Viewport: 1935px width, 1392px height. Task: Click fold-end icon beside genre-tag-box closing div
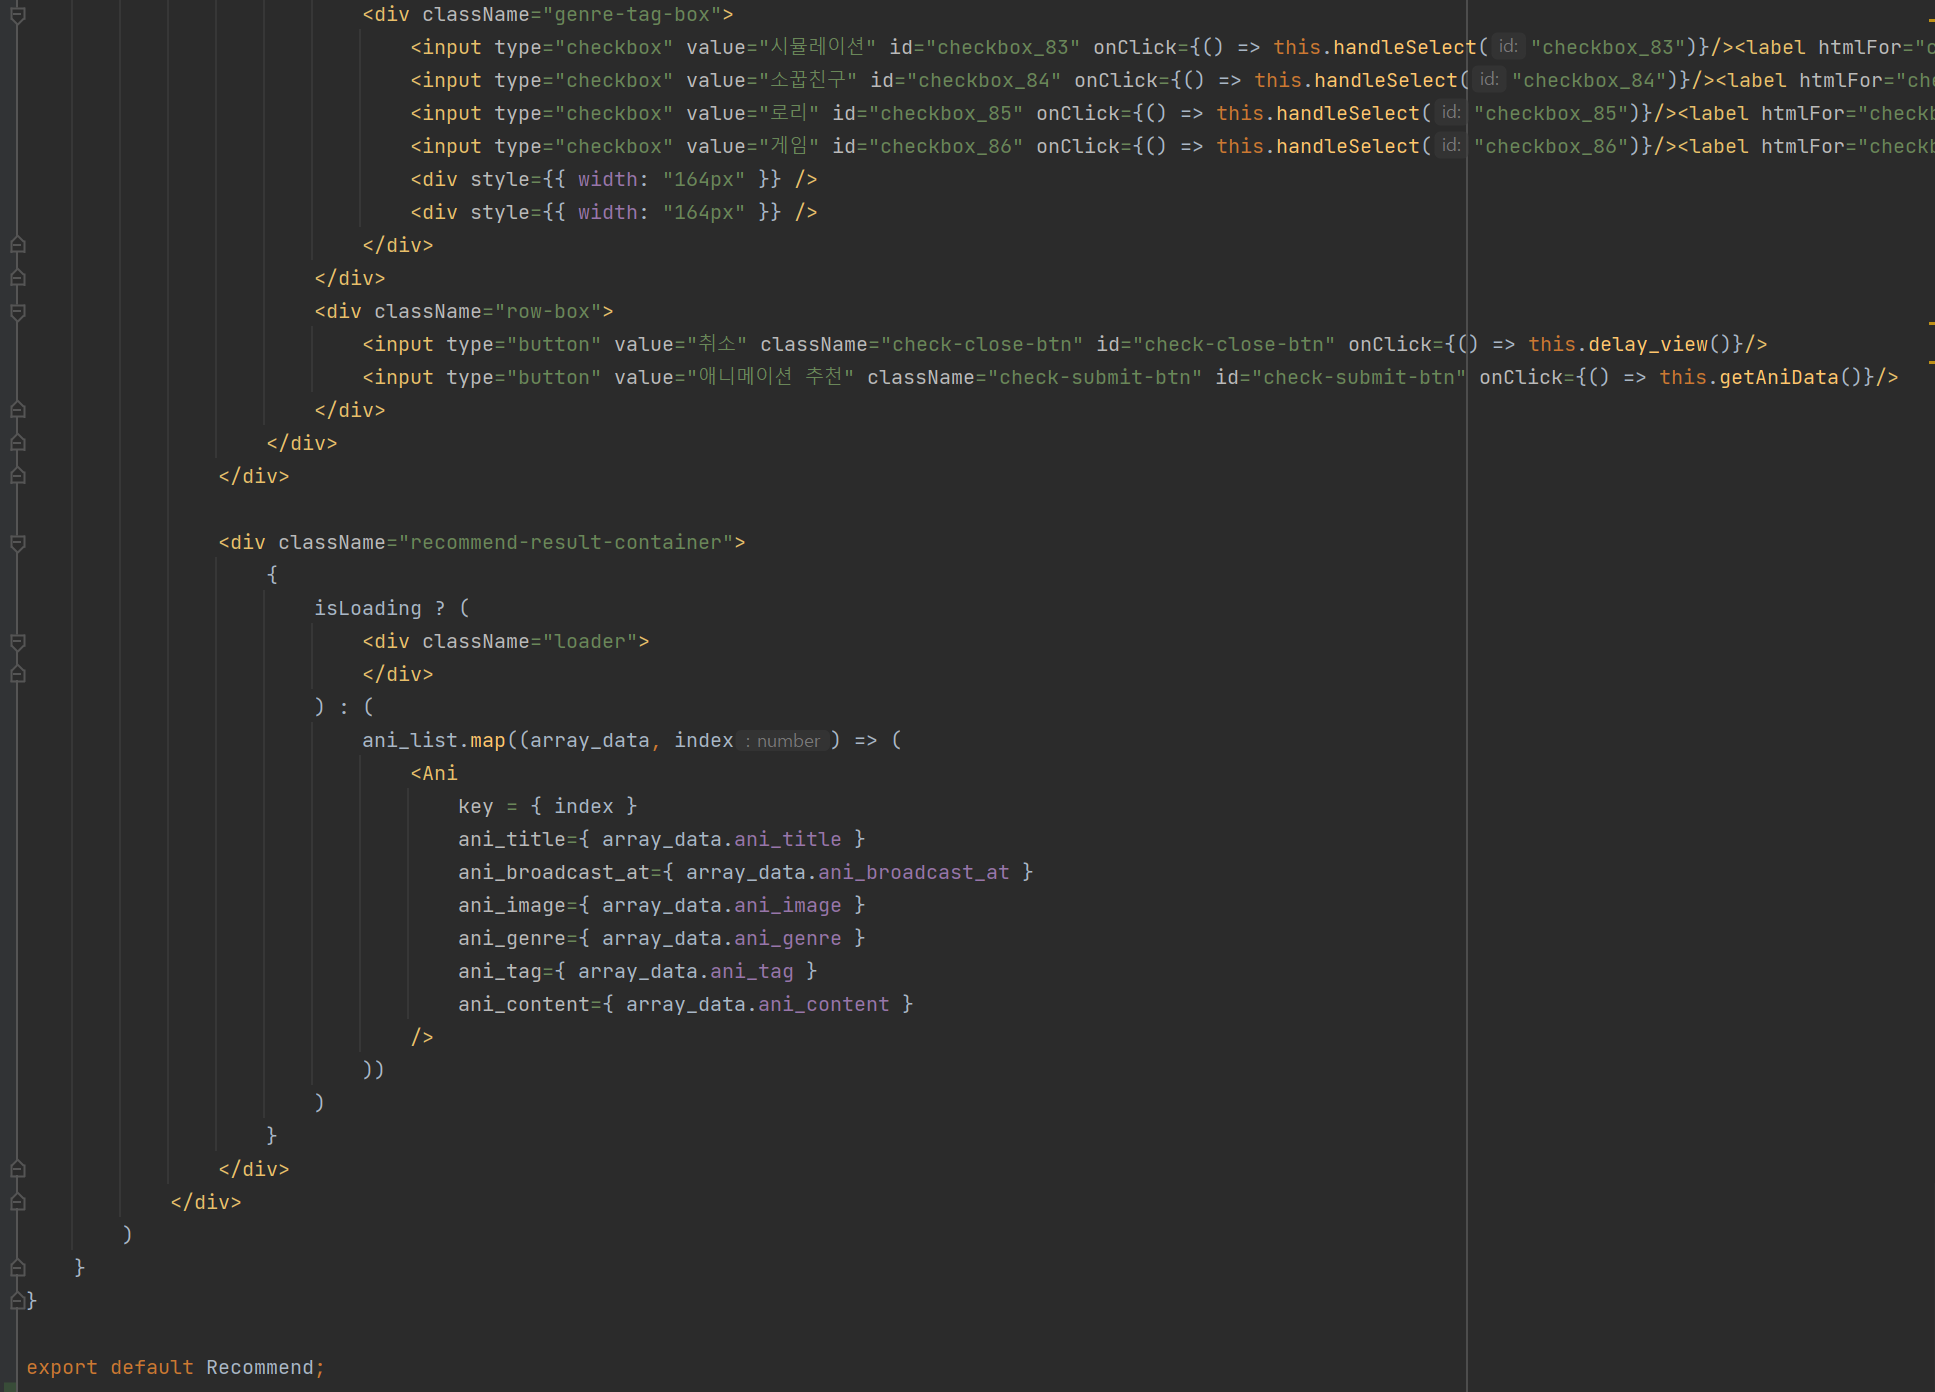(x=17, y=245)
